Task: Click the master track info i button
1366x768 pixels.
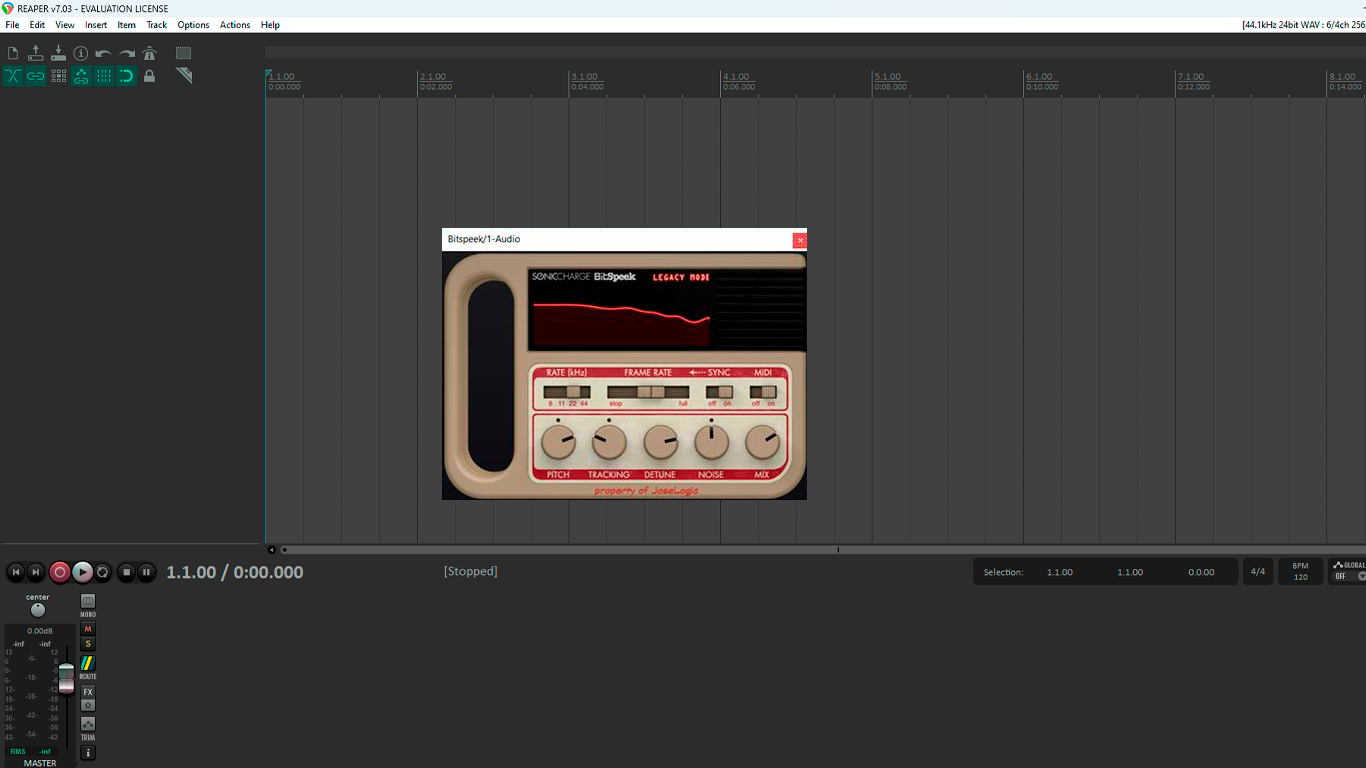Action: 88,752
